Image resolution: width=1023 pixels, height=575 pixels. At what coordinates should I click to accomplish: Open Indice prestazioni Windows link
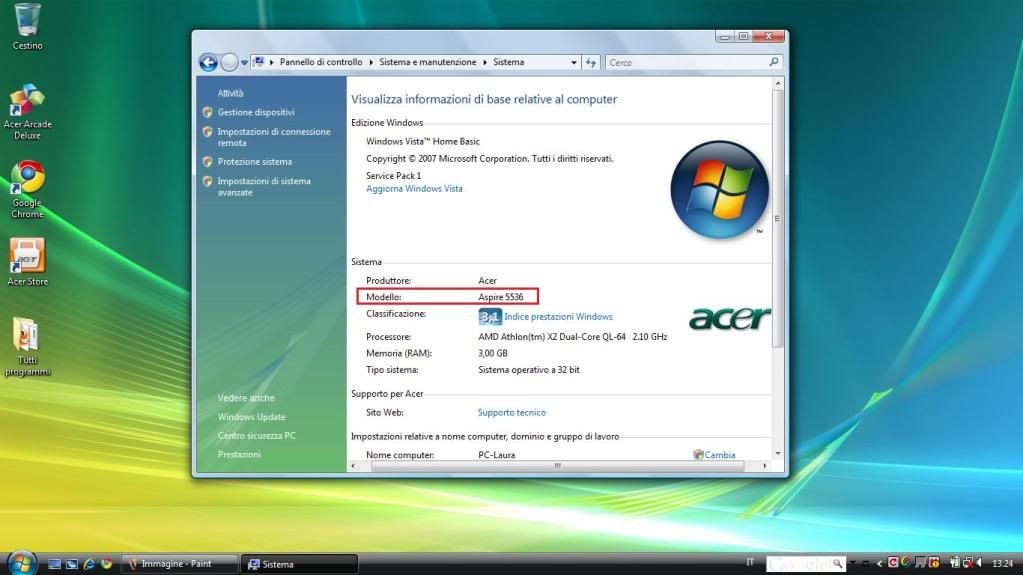coord(558,317)
